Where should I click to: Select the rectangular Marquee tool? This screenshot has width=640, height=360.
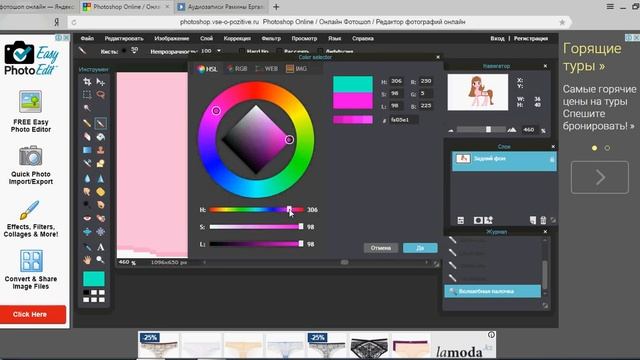pyautogui.click(x=87, y=95)
